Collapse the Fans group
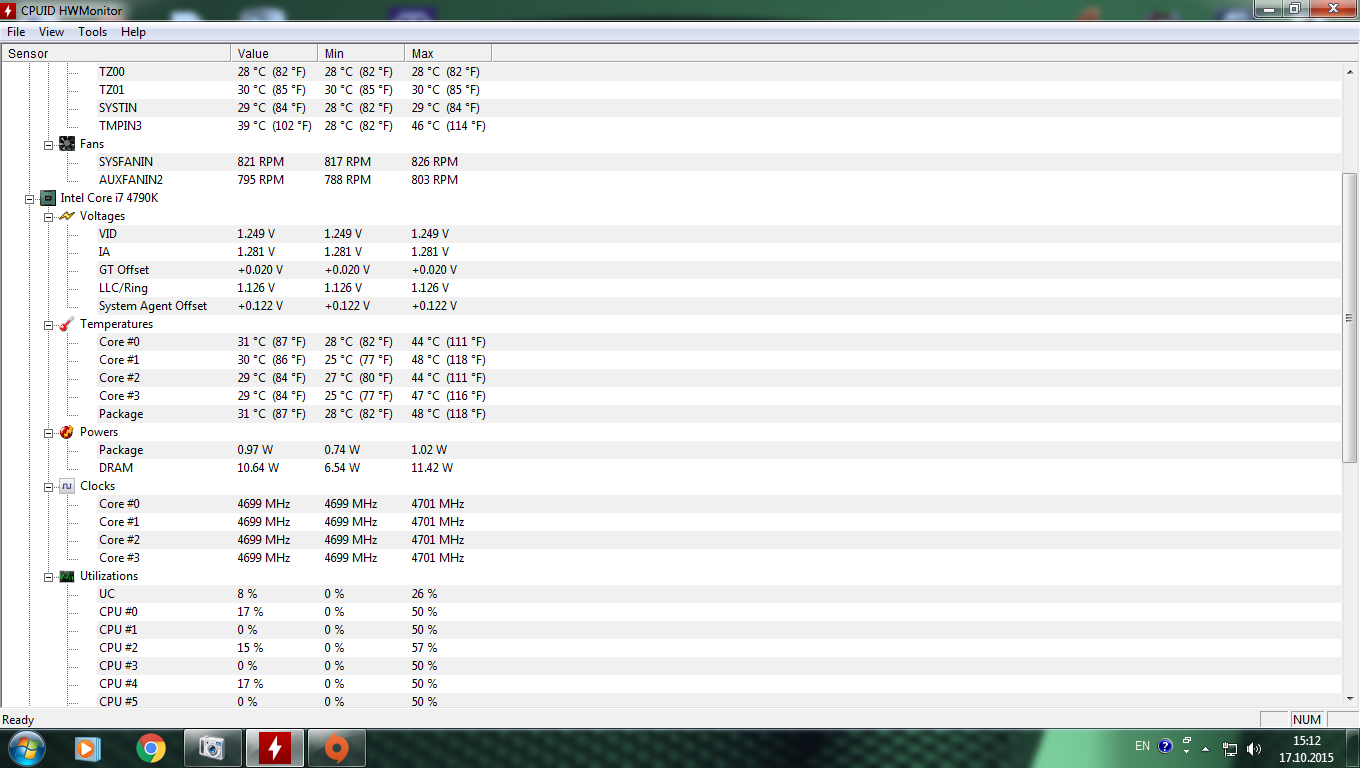This screenshot has height=768, width=1360. 48,144
